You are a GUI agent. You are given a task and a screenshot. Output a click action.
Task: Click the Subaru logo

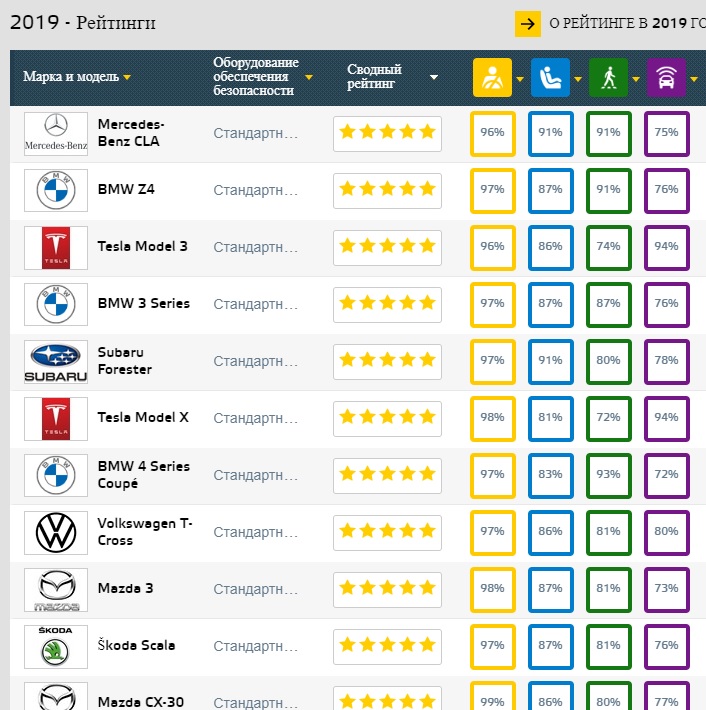coord(56,362)
